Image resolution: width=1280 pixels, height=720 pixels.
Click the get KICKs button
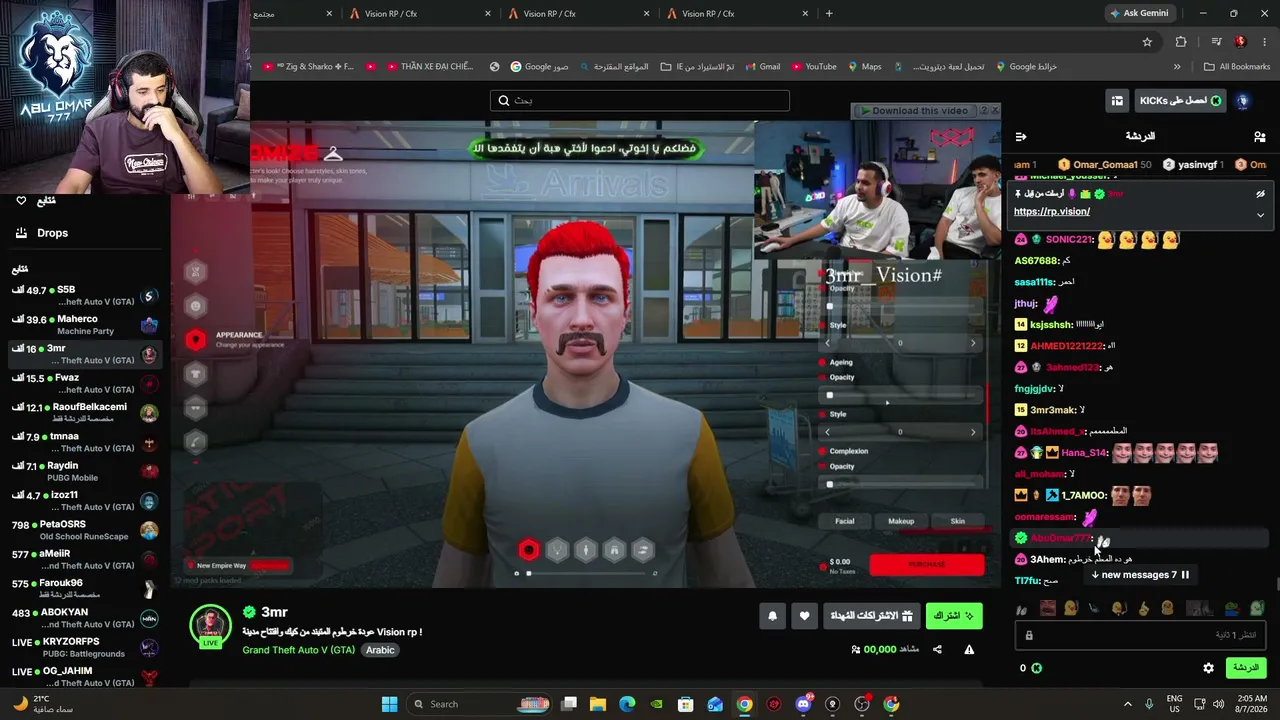[x=1180, y=101]
